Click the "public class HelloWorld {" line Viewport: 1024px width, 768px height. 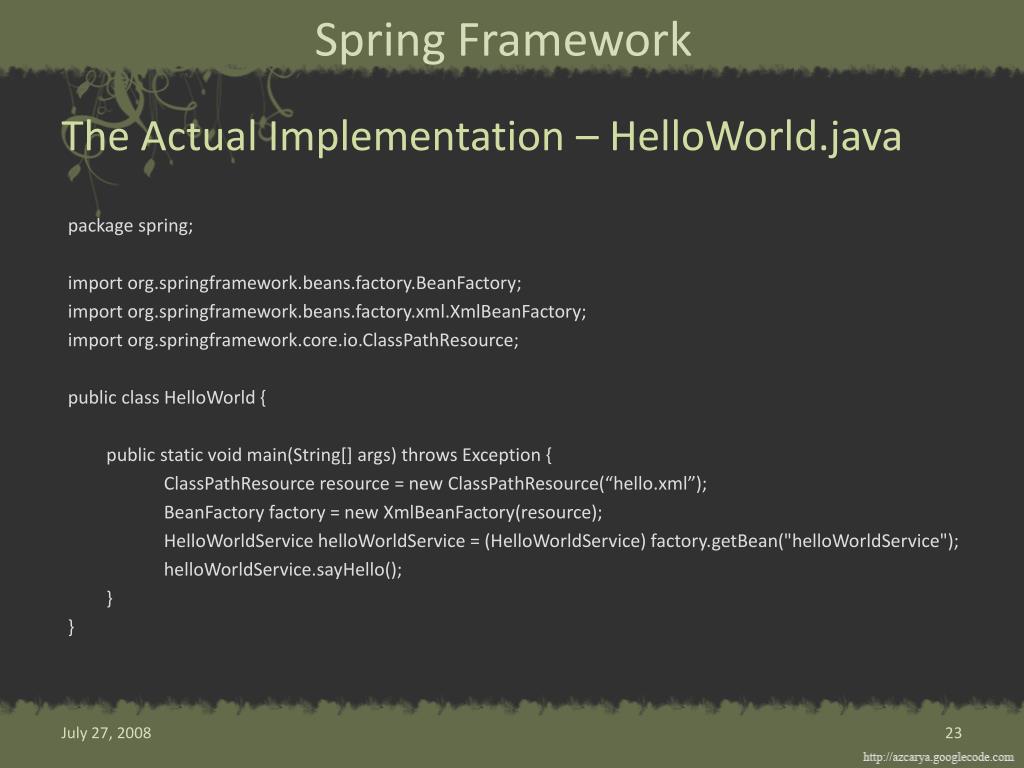click(x=167, y=397)
